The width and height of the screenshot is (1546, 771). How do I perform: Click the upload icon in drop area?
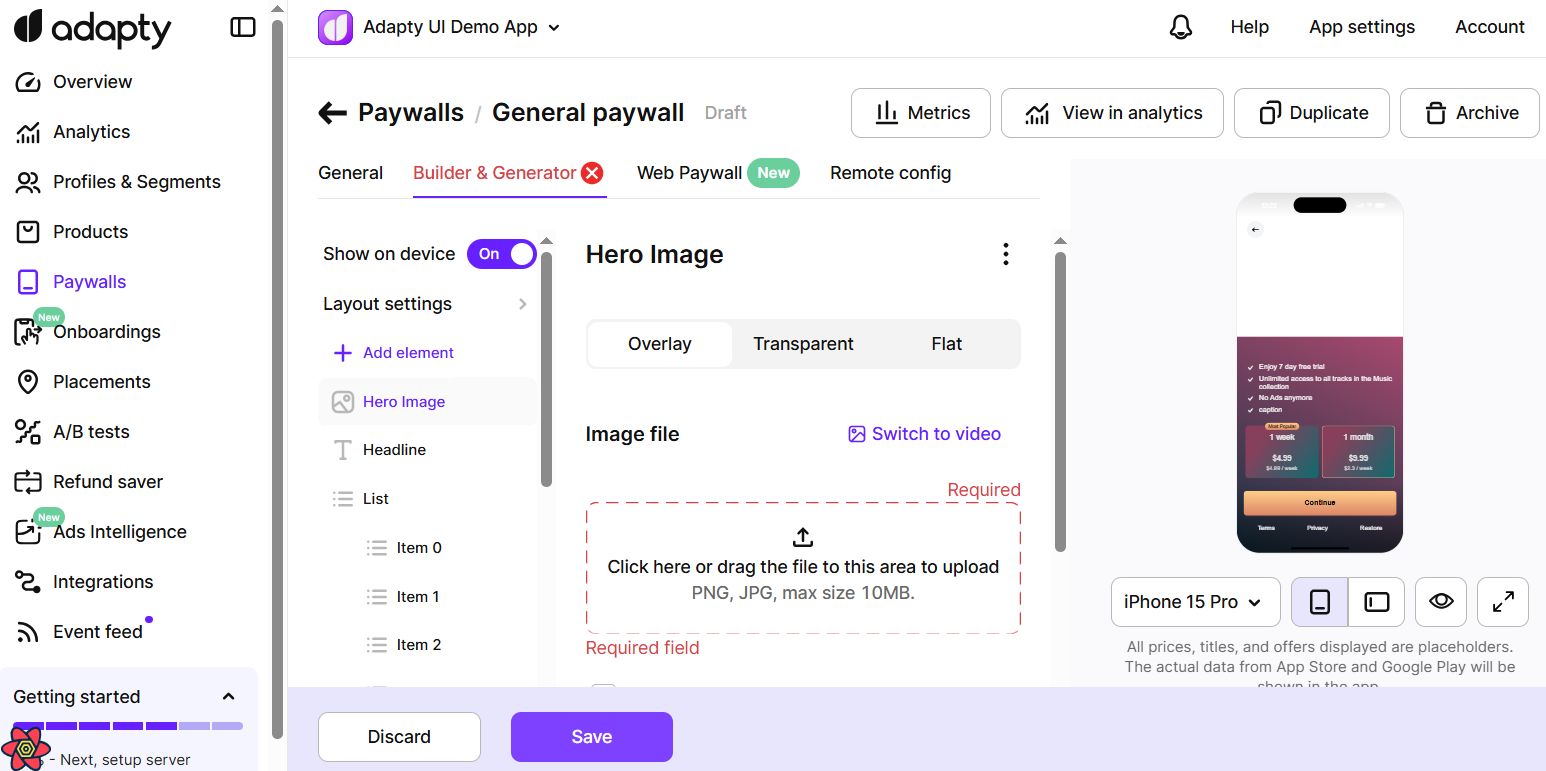point(802,537)
